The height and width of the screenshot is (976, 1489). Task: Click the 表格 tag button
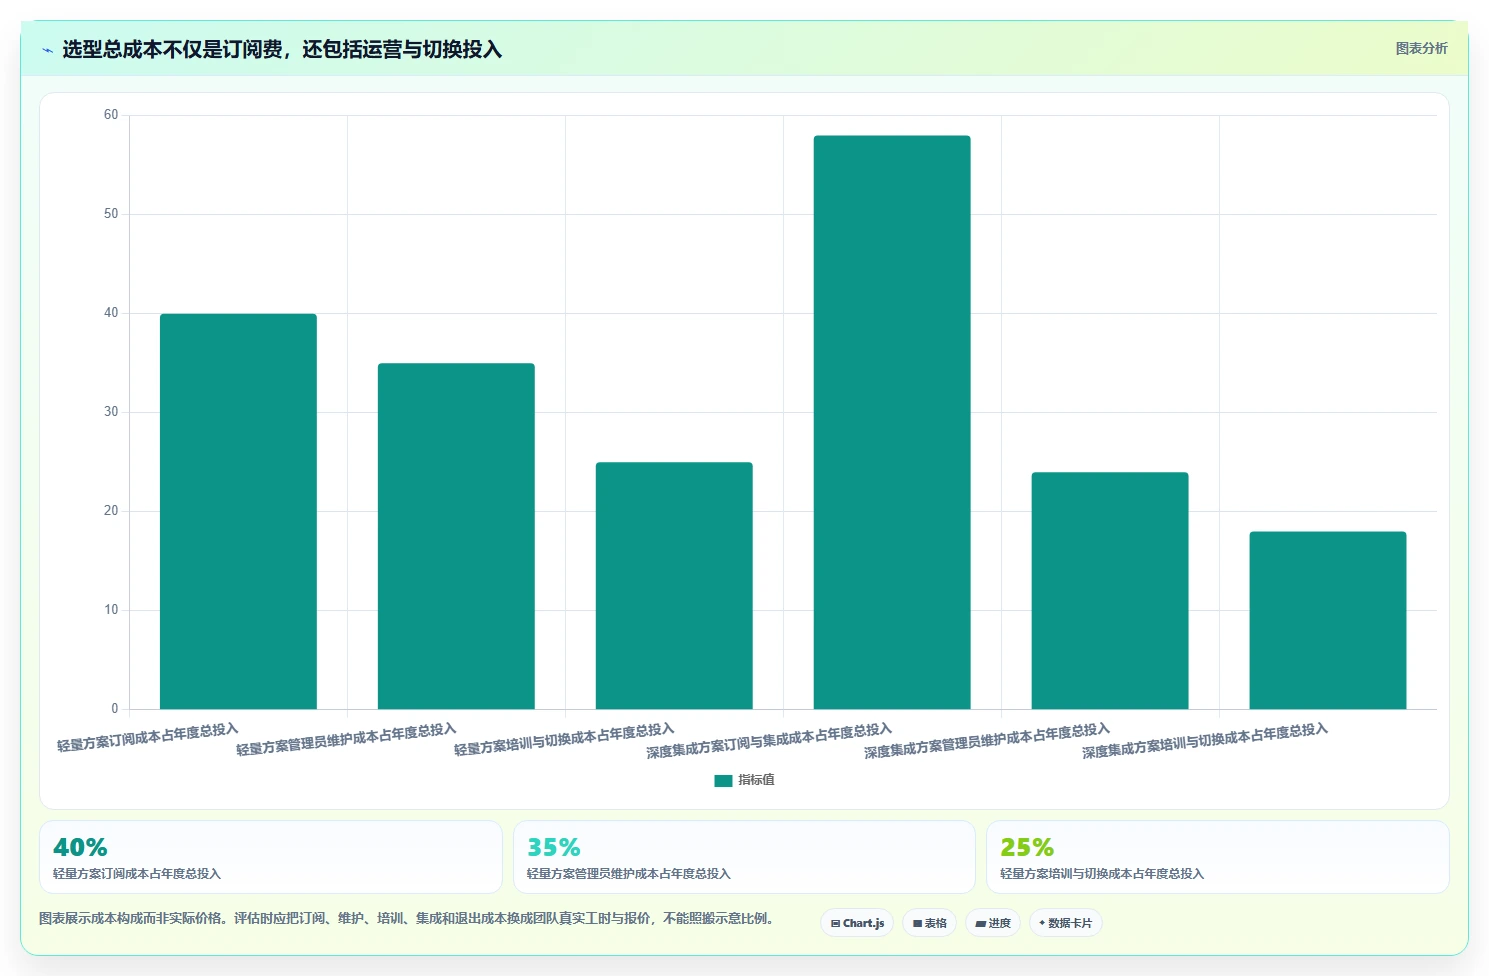(x=929, y=923)
